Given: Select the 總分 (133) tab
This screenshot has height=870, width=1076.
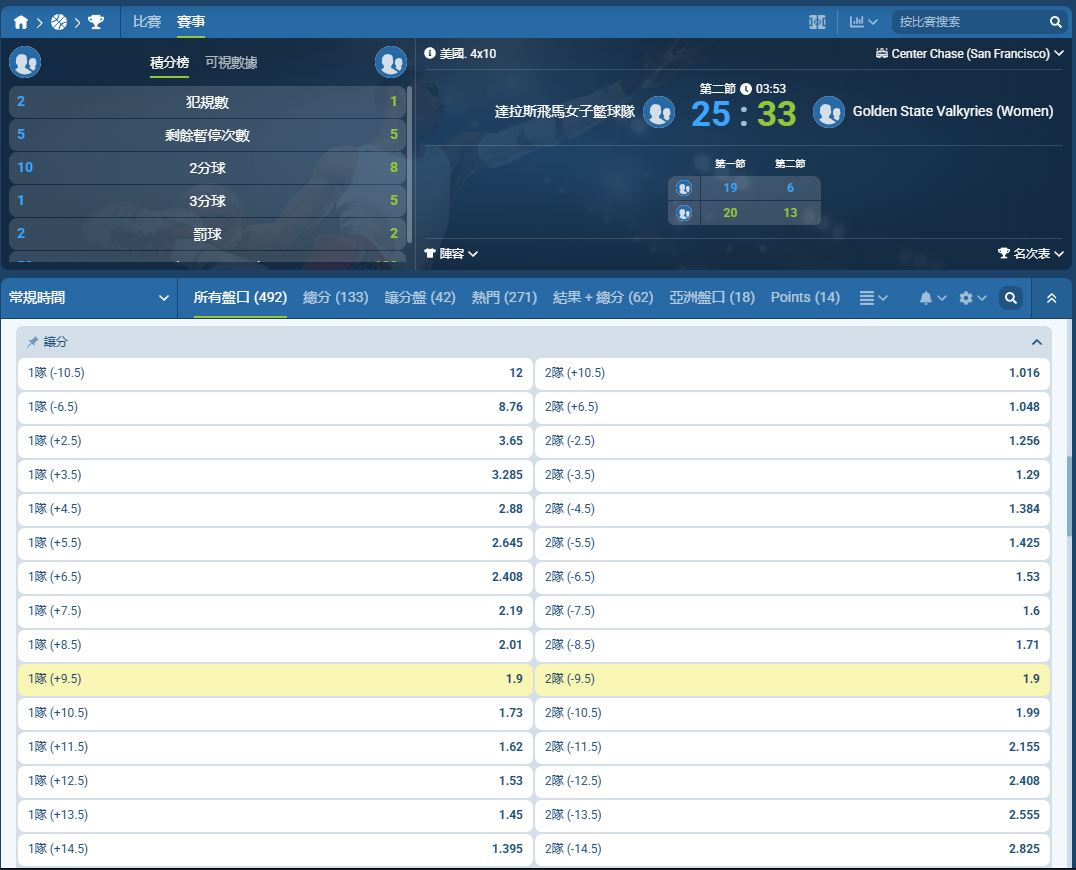Looking at the screenshot, I should coord(336,298).
